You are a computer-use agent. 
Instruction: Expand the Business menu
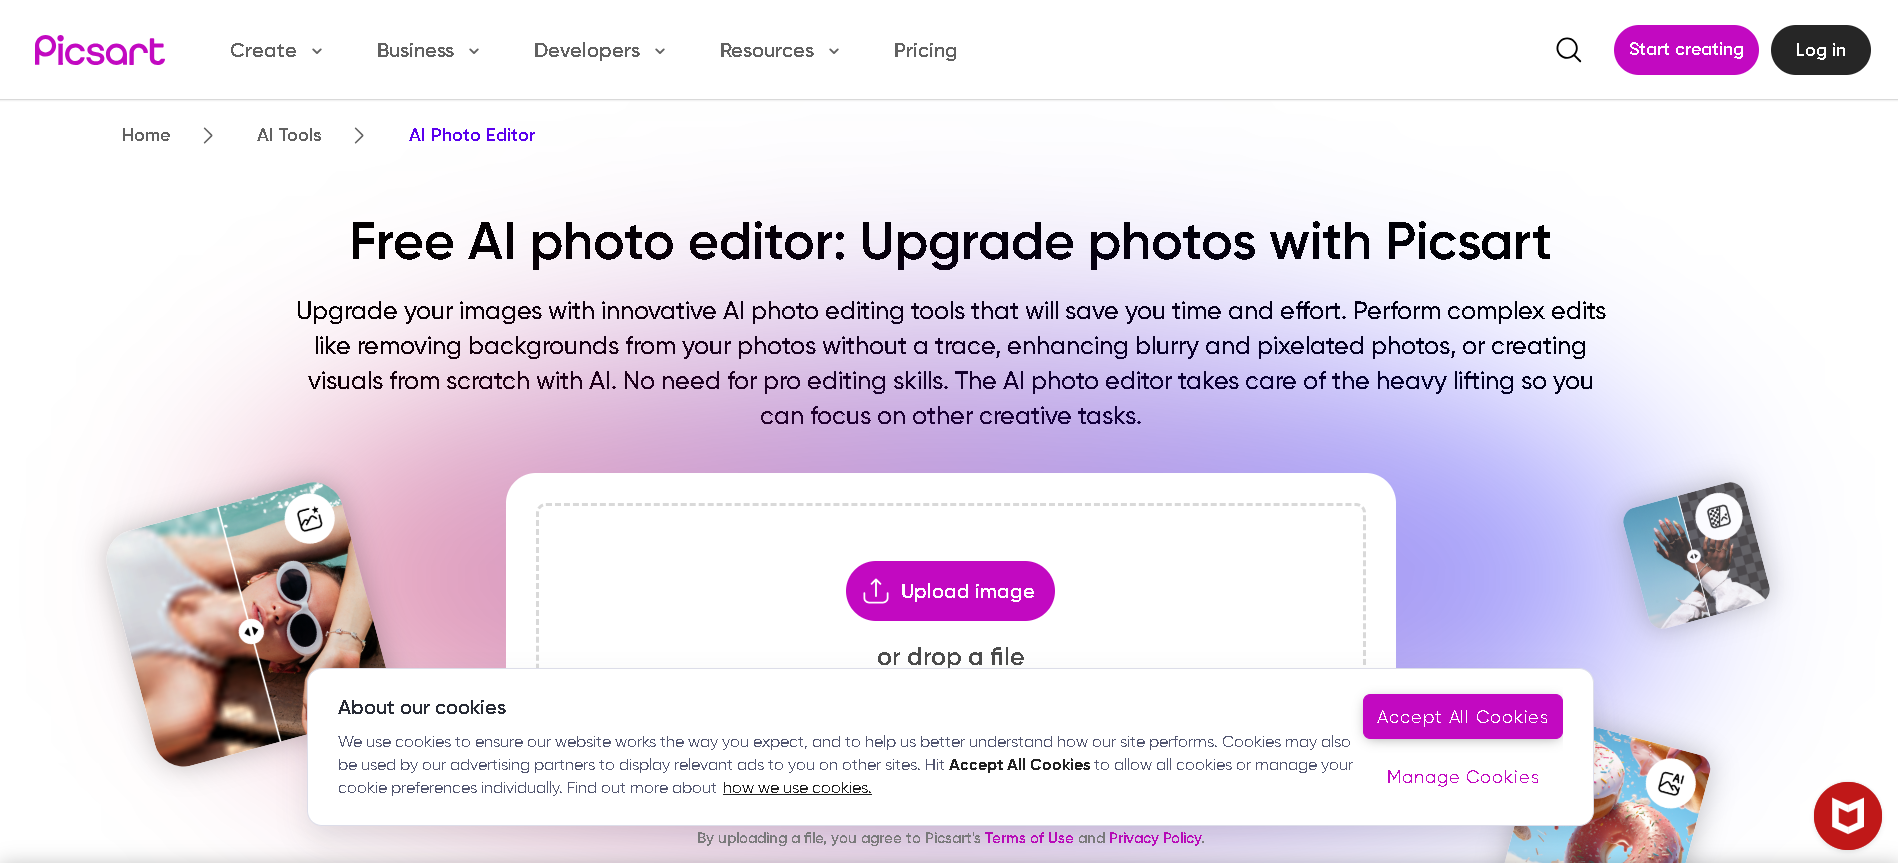coord(428,50)
